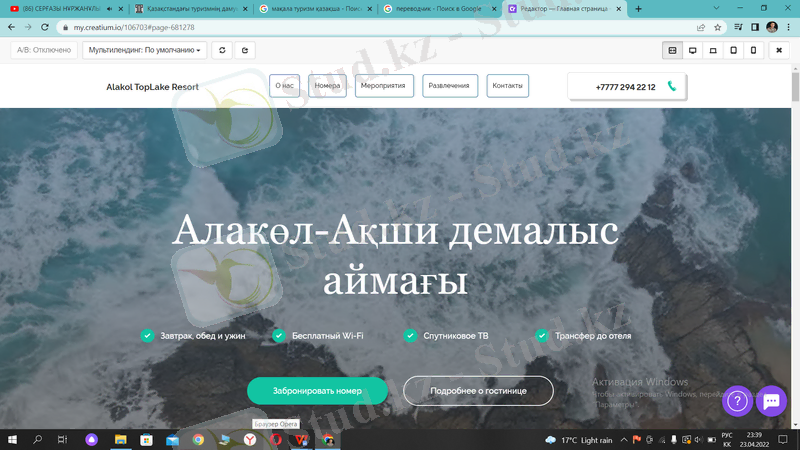Click the address bar URL field

378,28
